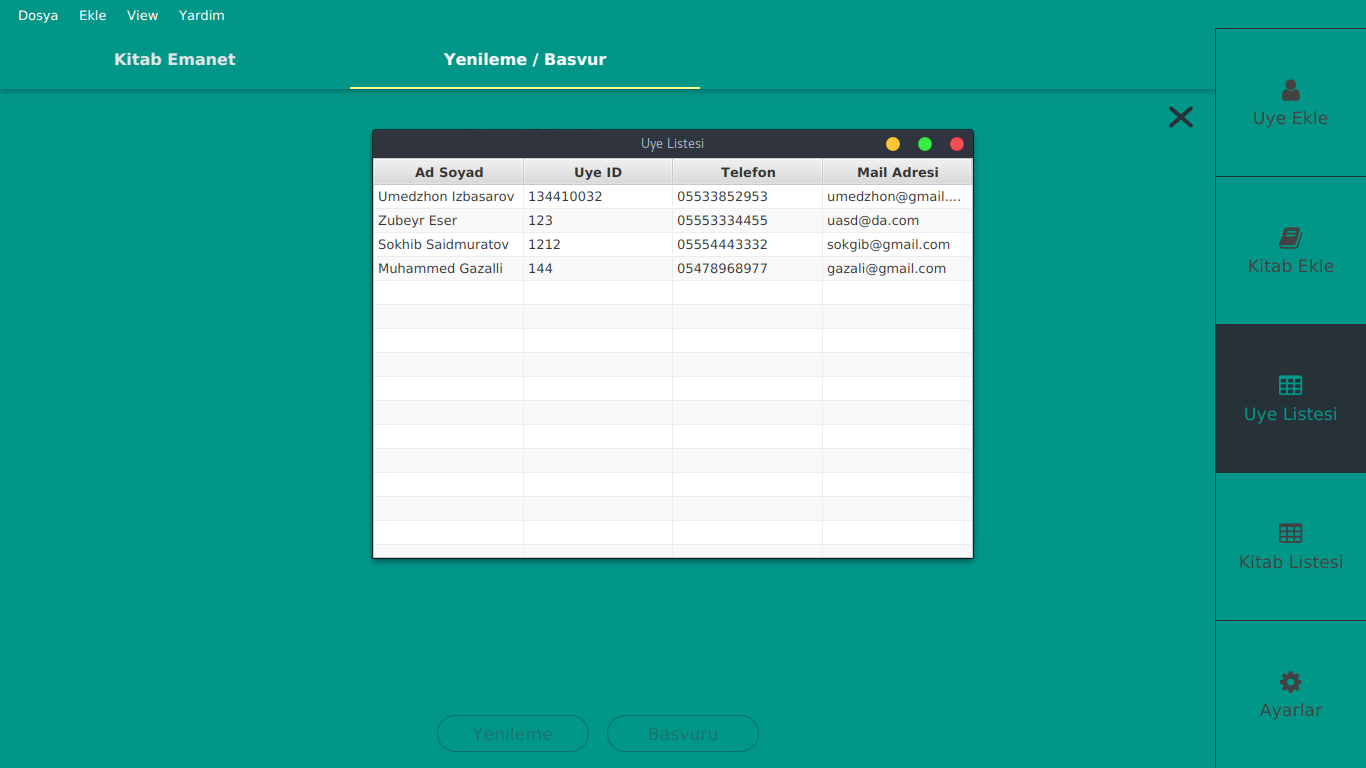Select the row for Muhammed Gazalli
Image resolution: width=1366 pixels, height=768 pixels.
click(600, 268)
